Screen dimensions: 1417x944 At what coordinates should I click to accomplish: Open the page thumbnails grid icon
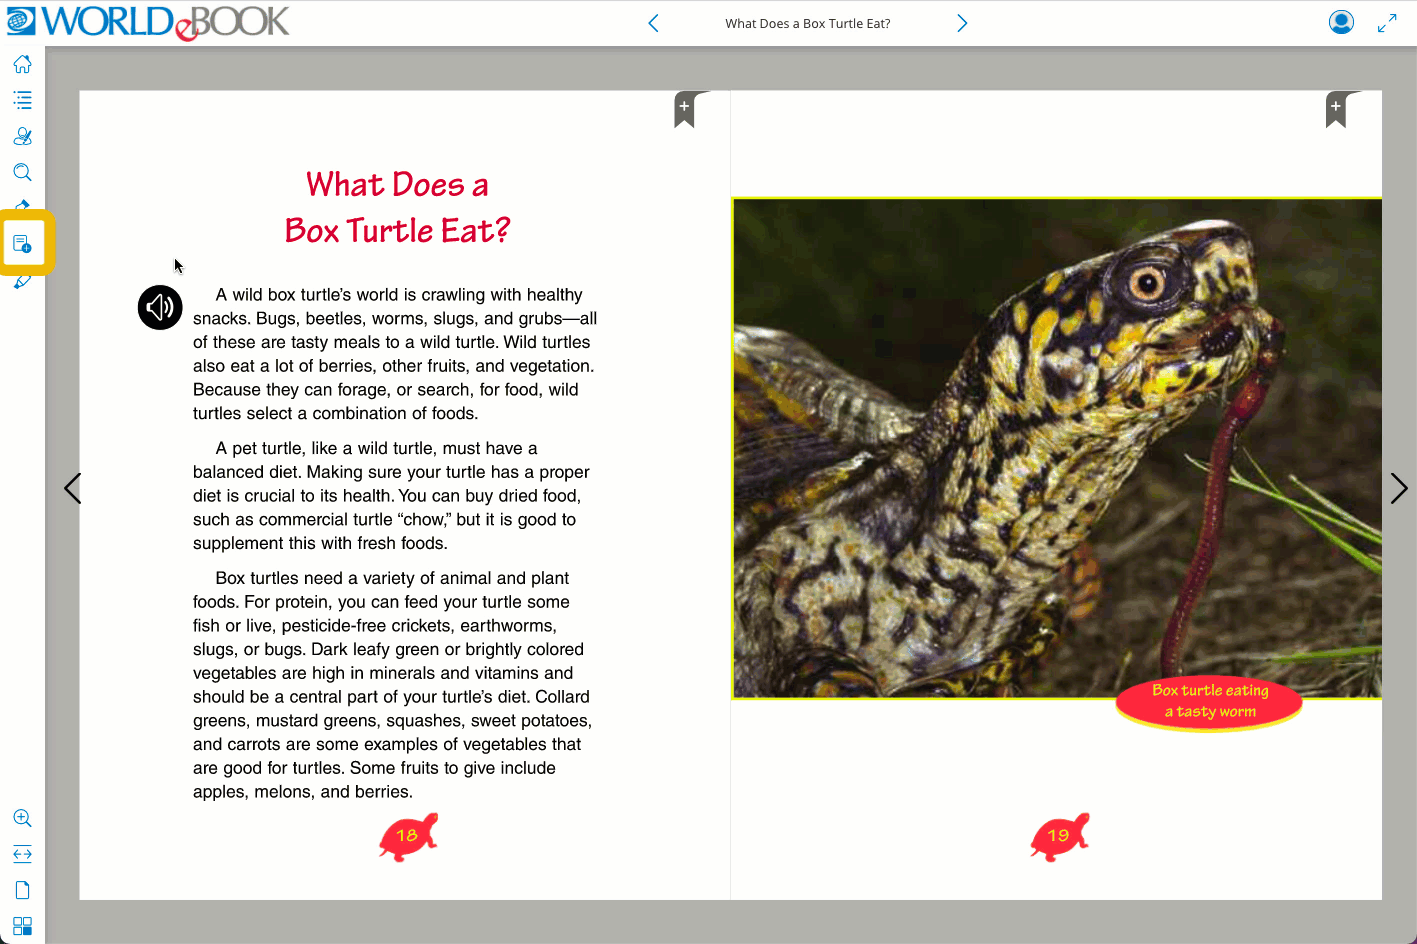click(22, 926)
